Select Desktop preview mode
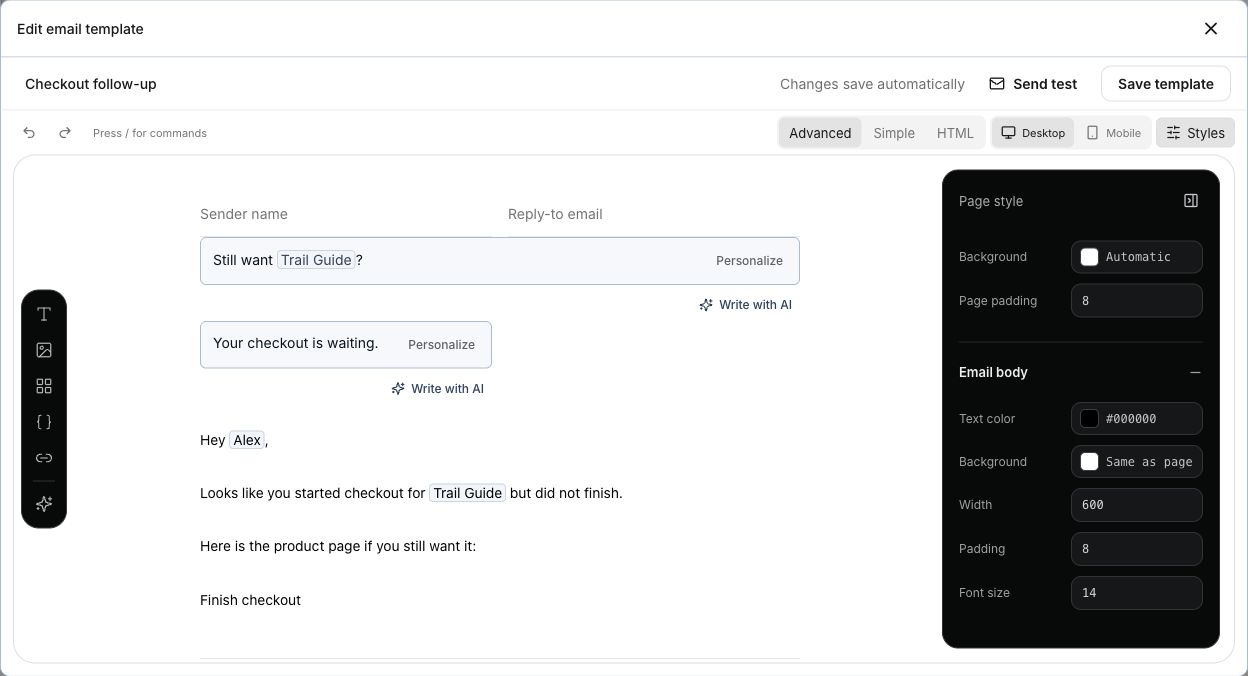Viewport: 1248px width, 676px height. 1033,133
